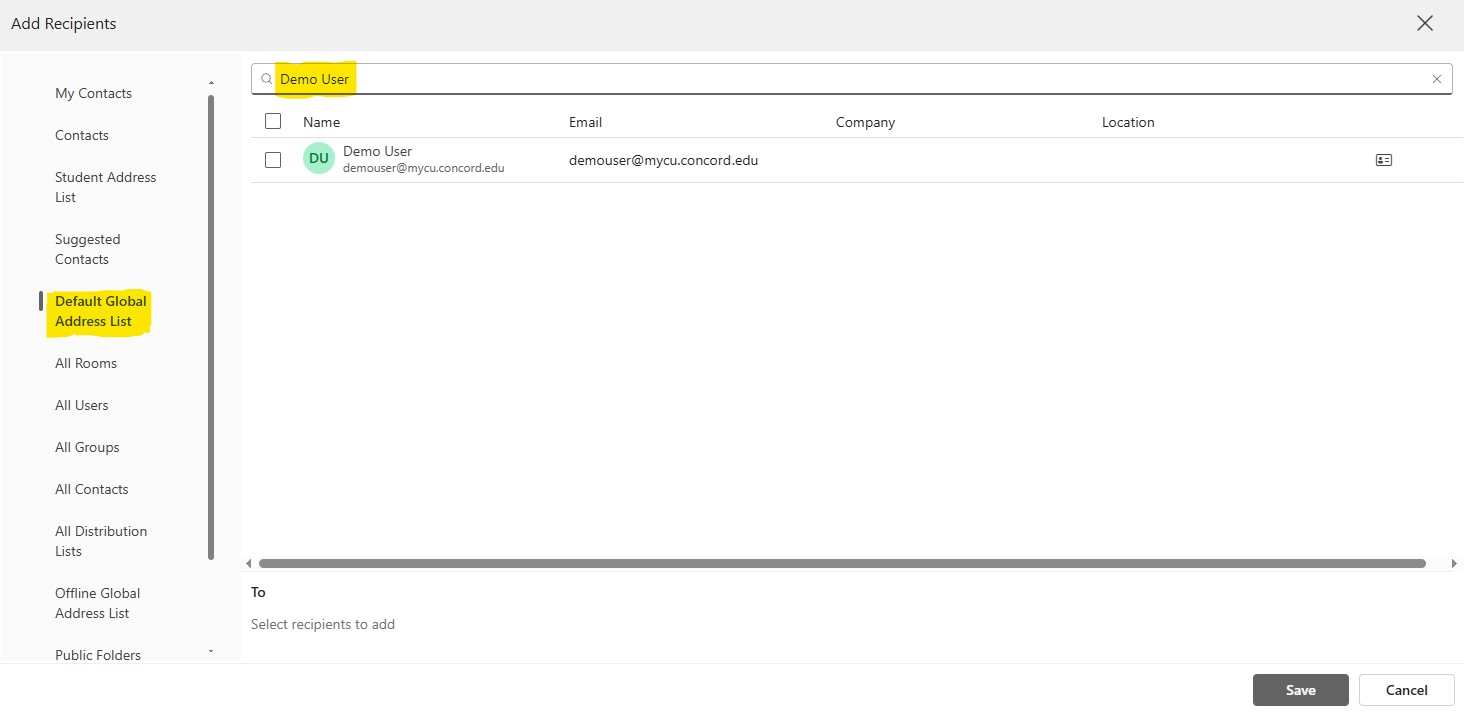Click the horizontal scrollbar left arrow

tap(249, 564)
